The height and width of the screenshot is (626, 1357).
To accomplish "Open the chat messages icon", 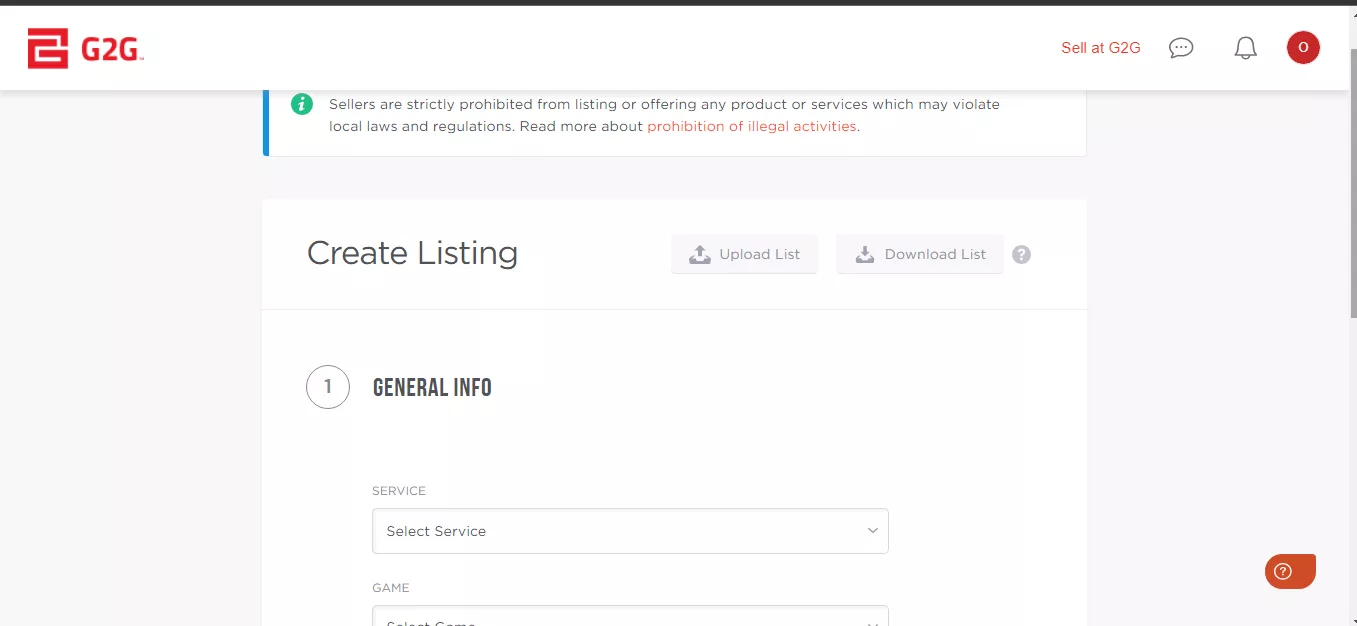I will [1181, 48].
